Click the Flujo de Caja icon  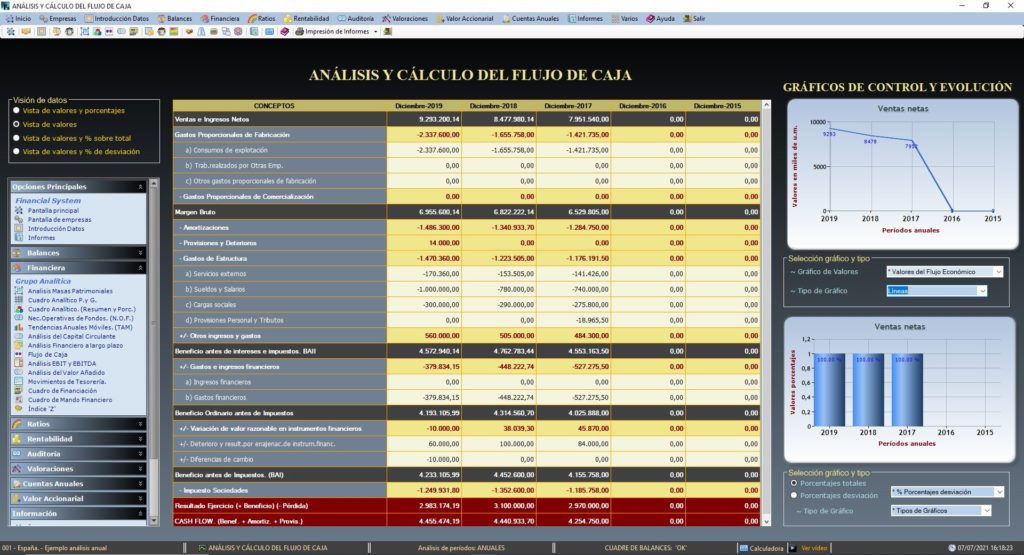18,355
